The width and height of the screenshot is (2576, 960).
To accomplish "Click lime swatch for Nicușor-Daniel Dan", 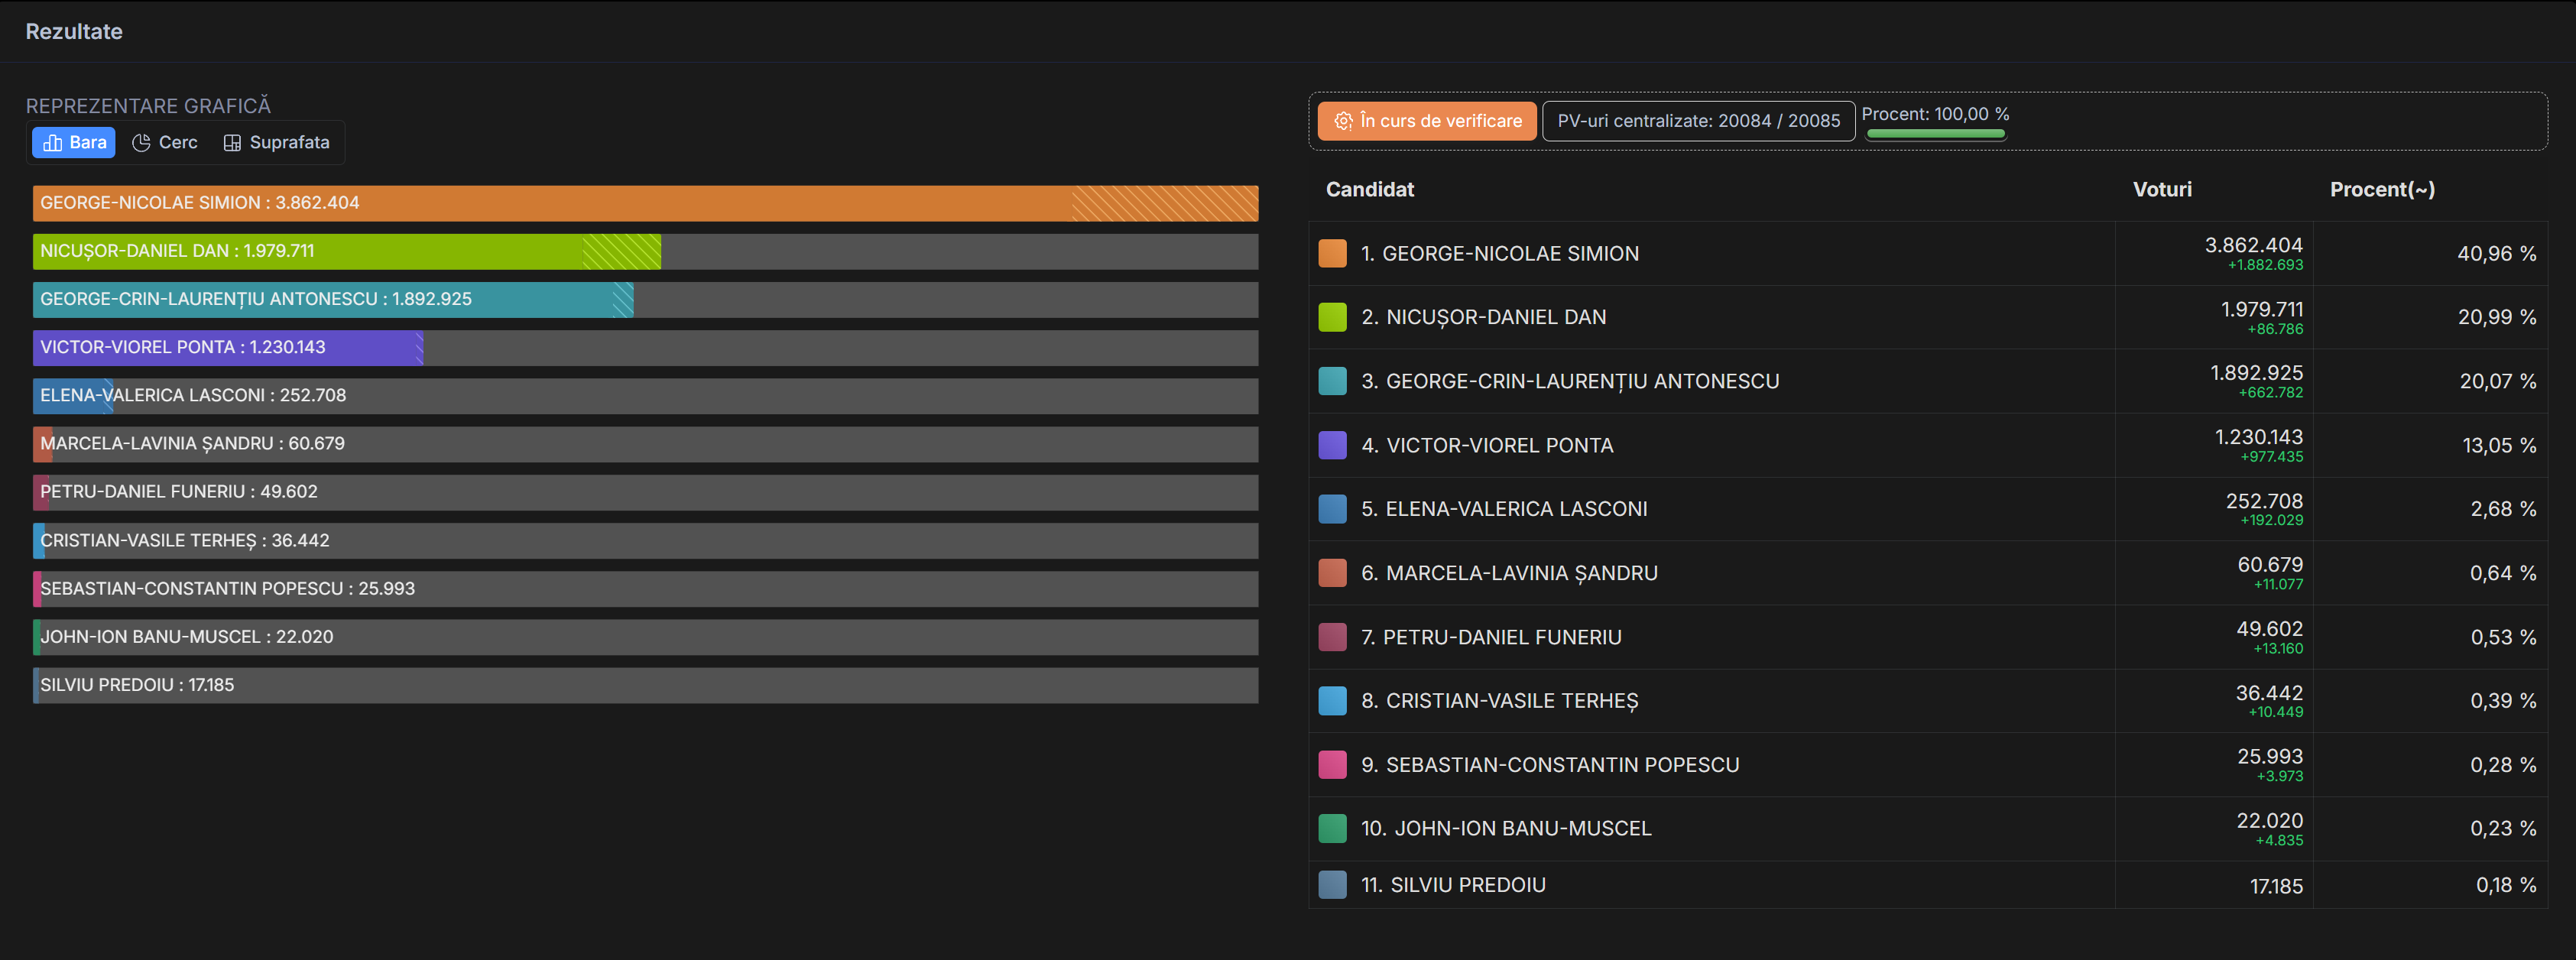I will 1332,317.
